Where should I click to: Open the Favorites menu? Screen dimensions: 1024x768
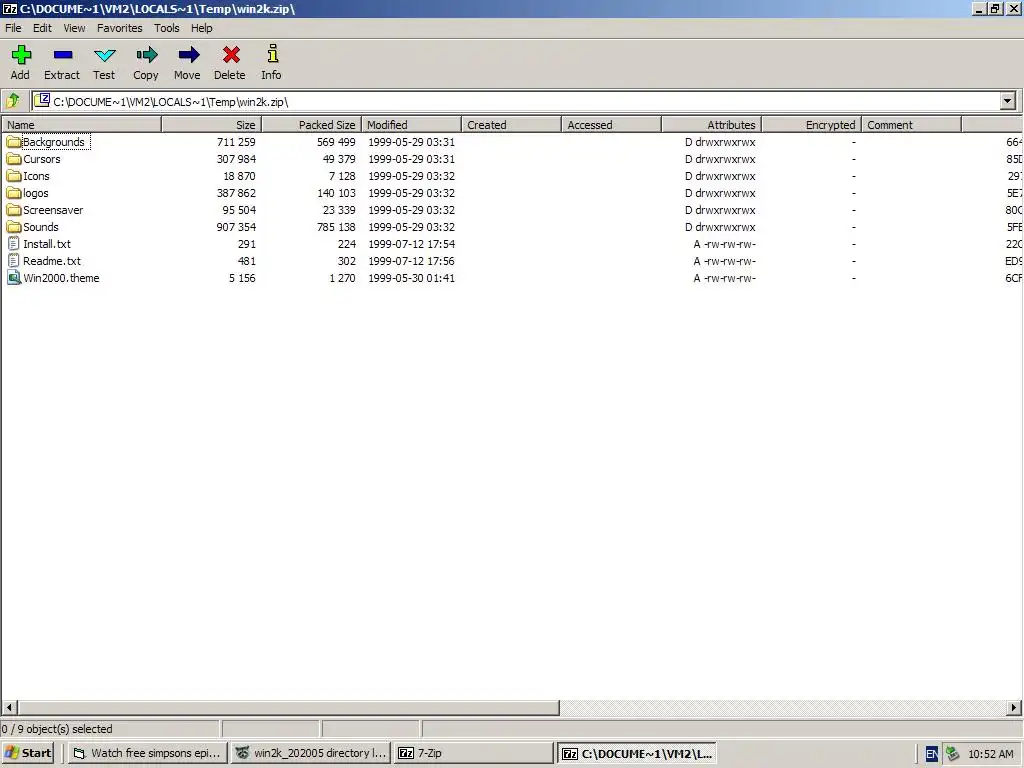(x=120, y=28)
